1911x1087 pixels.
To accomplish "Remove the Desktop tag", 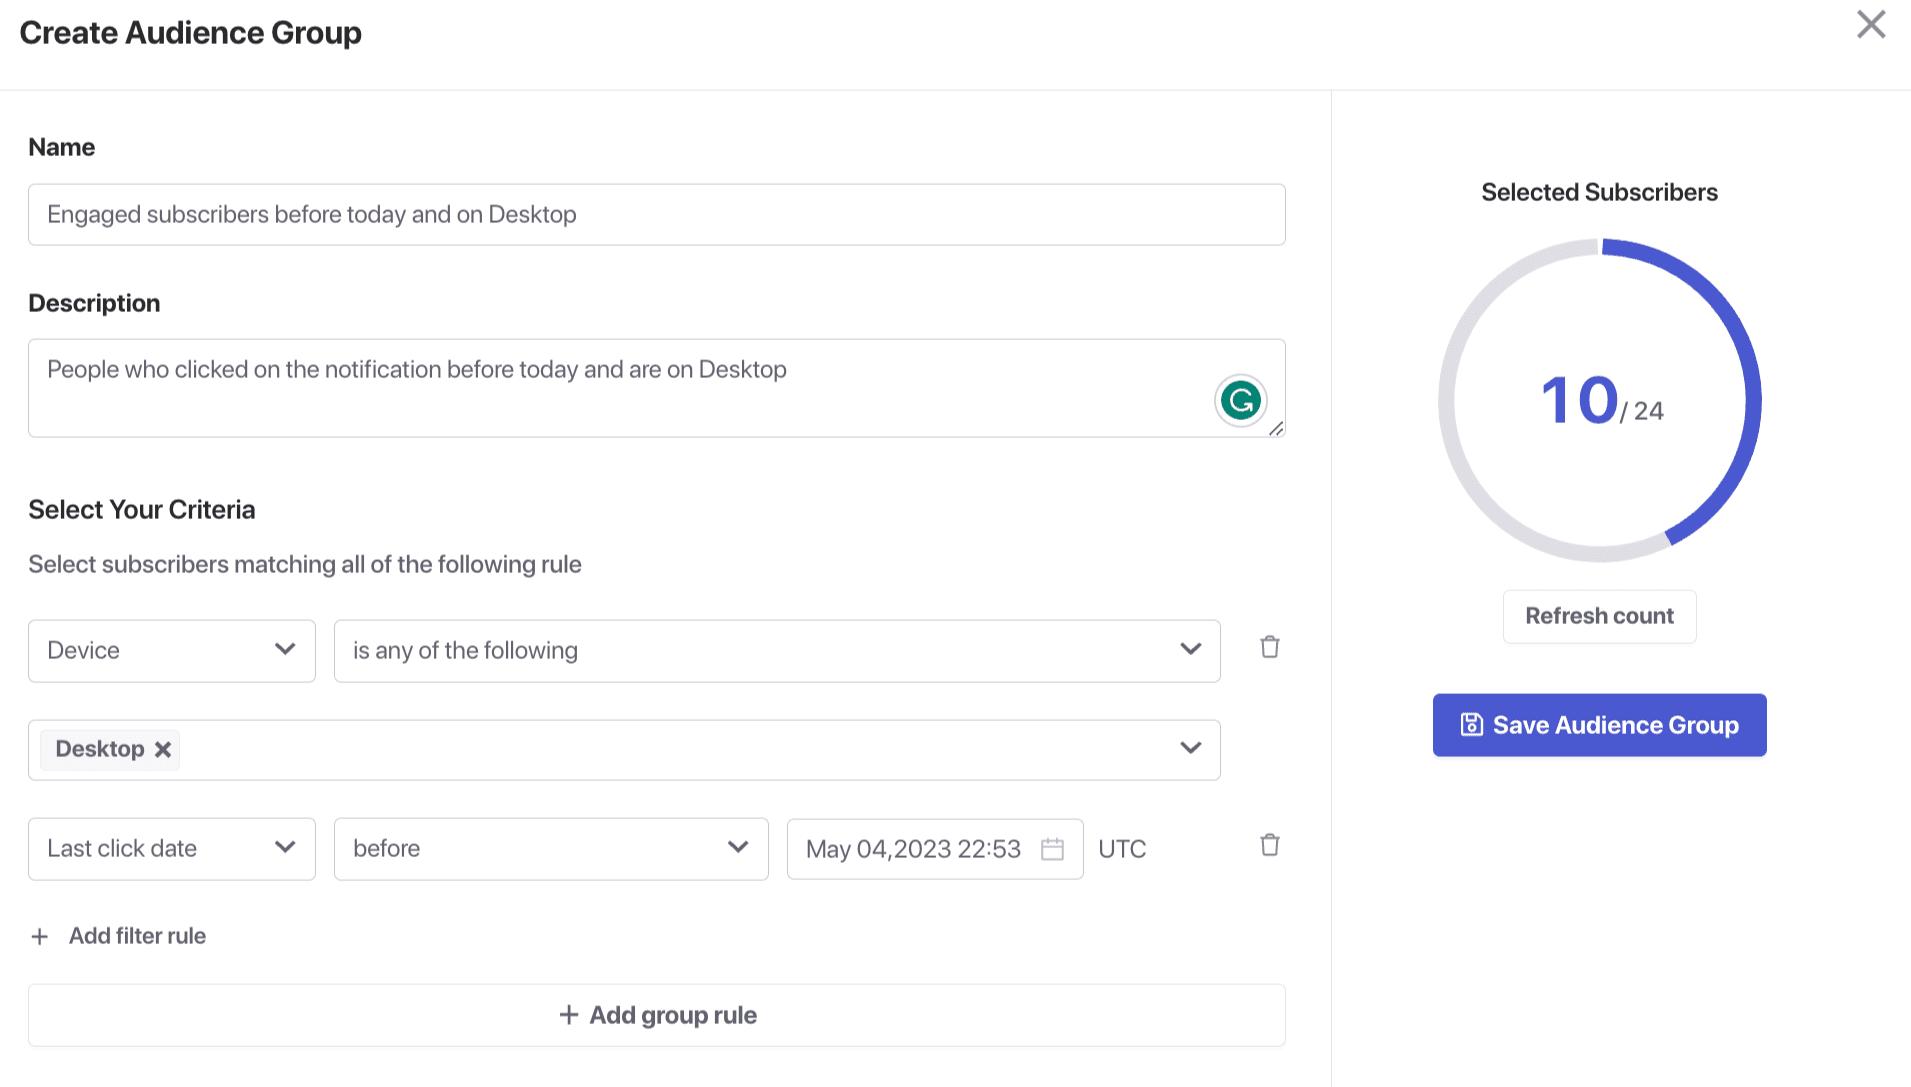I will pos(163,749).
